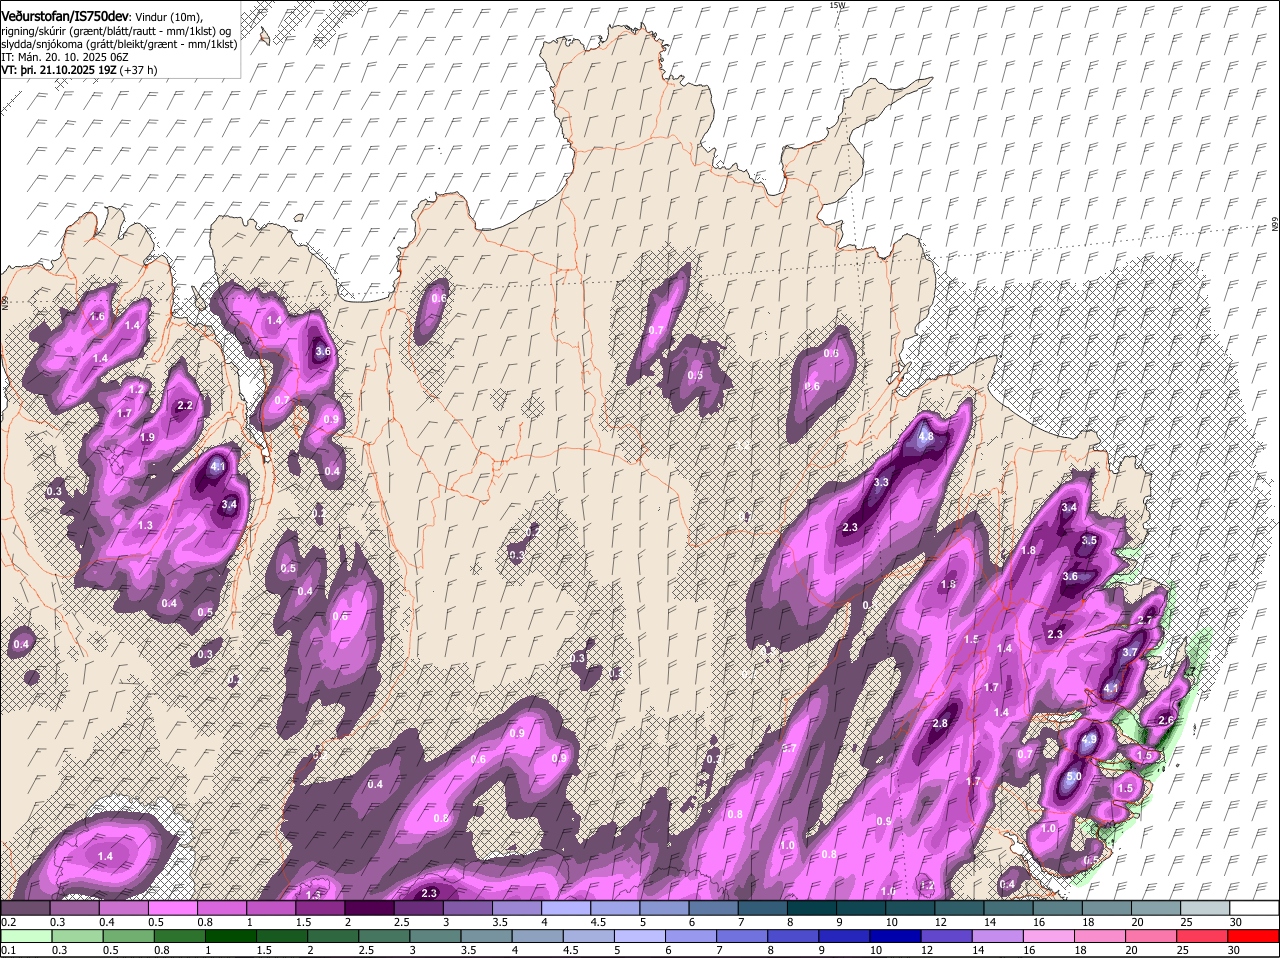Select the 7 swatch in the lower legend row
The width and height of the screenshot is (1280, 958).
742,937
